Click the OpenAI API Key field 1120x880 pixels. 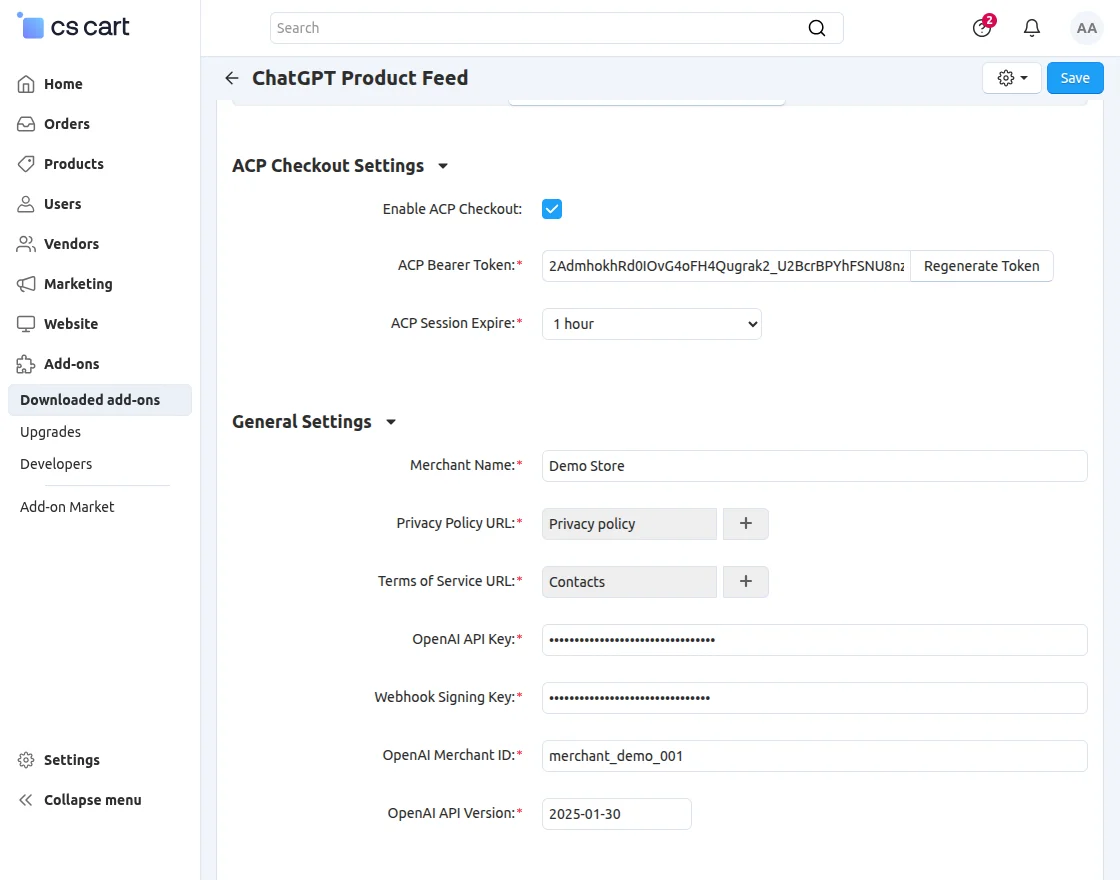814,641
